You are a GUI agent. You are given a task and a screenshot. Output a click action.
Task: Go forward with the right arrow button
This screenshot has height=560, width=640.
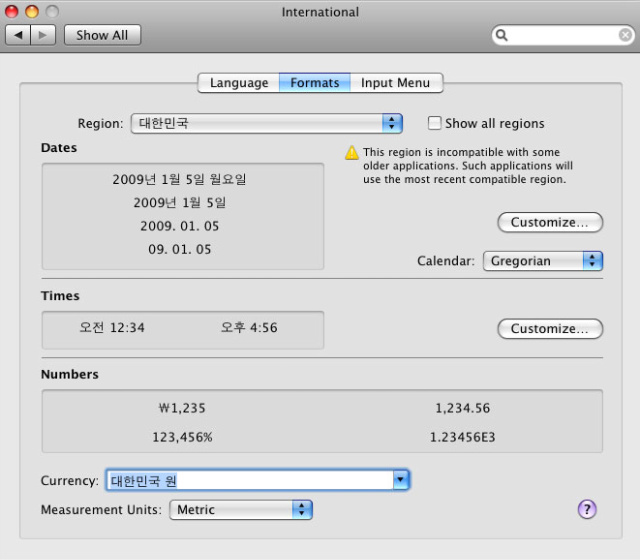[43, 35]
